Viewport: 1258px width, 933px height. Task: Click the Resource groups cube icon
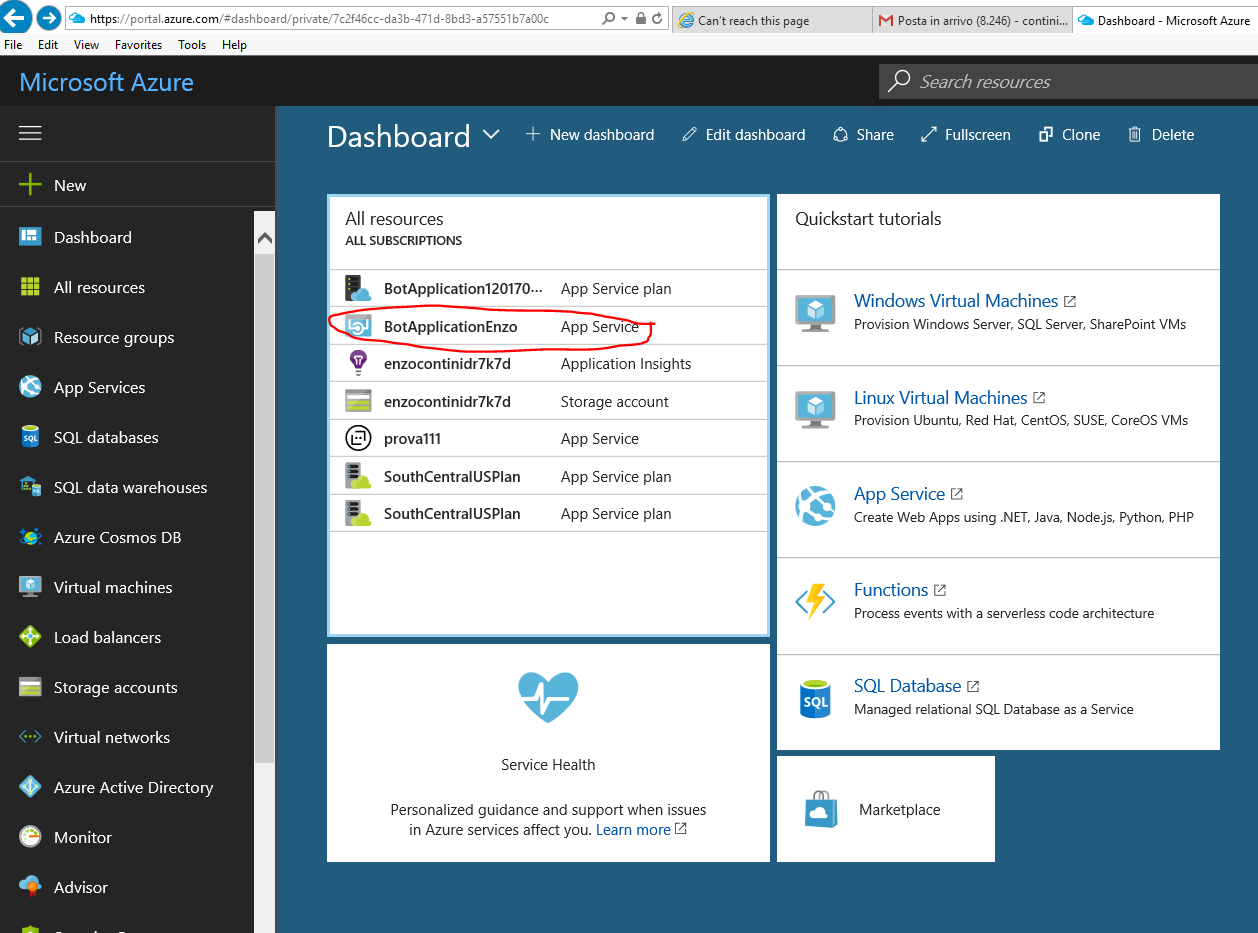pyautogui.click(x=30, y=338)
